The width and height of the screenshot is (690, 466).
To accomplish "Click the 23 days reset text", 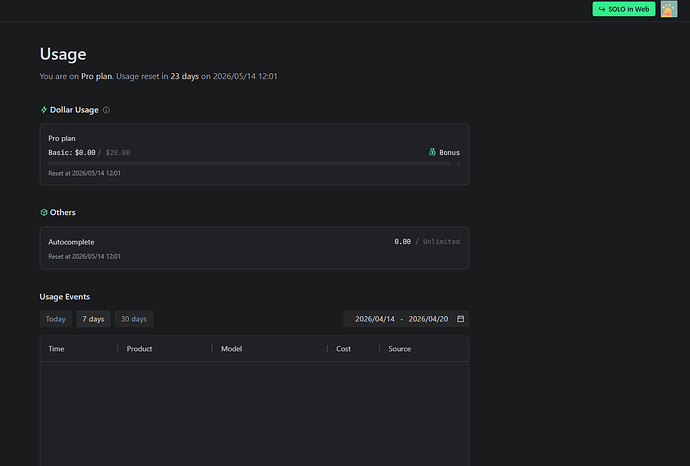I will coord(184,76).
